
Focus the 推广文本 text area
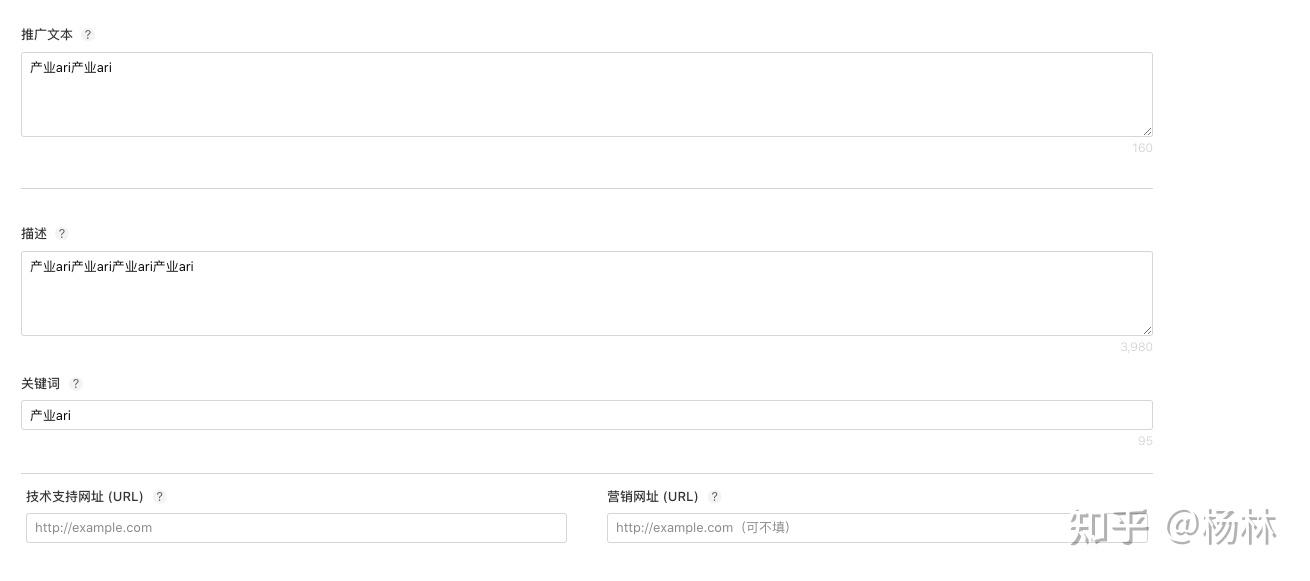(x=586, y=95)
